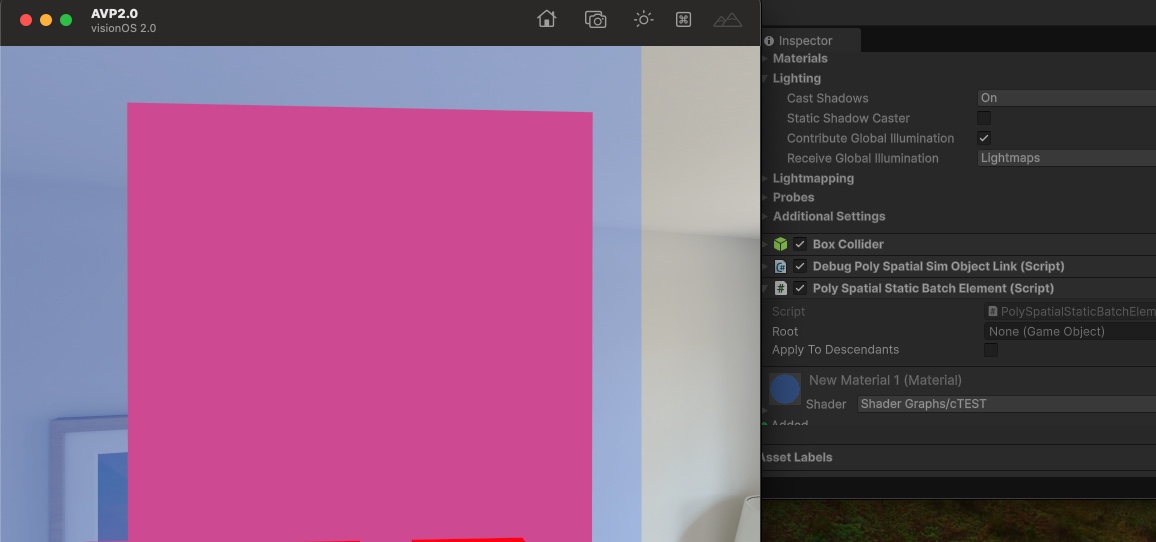Click the visionOS 2.0 subtitle

(x=124, y=28)
